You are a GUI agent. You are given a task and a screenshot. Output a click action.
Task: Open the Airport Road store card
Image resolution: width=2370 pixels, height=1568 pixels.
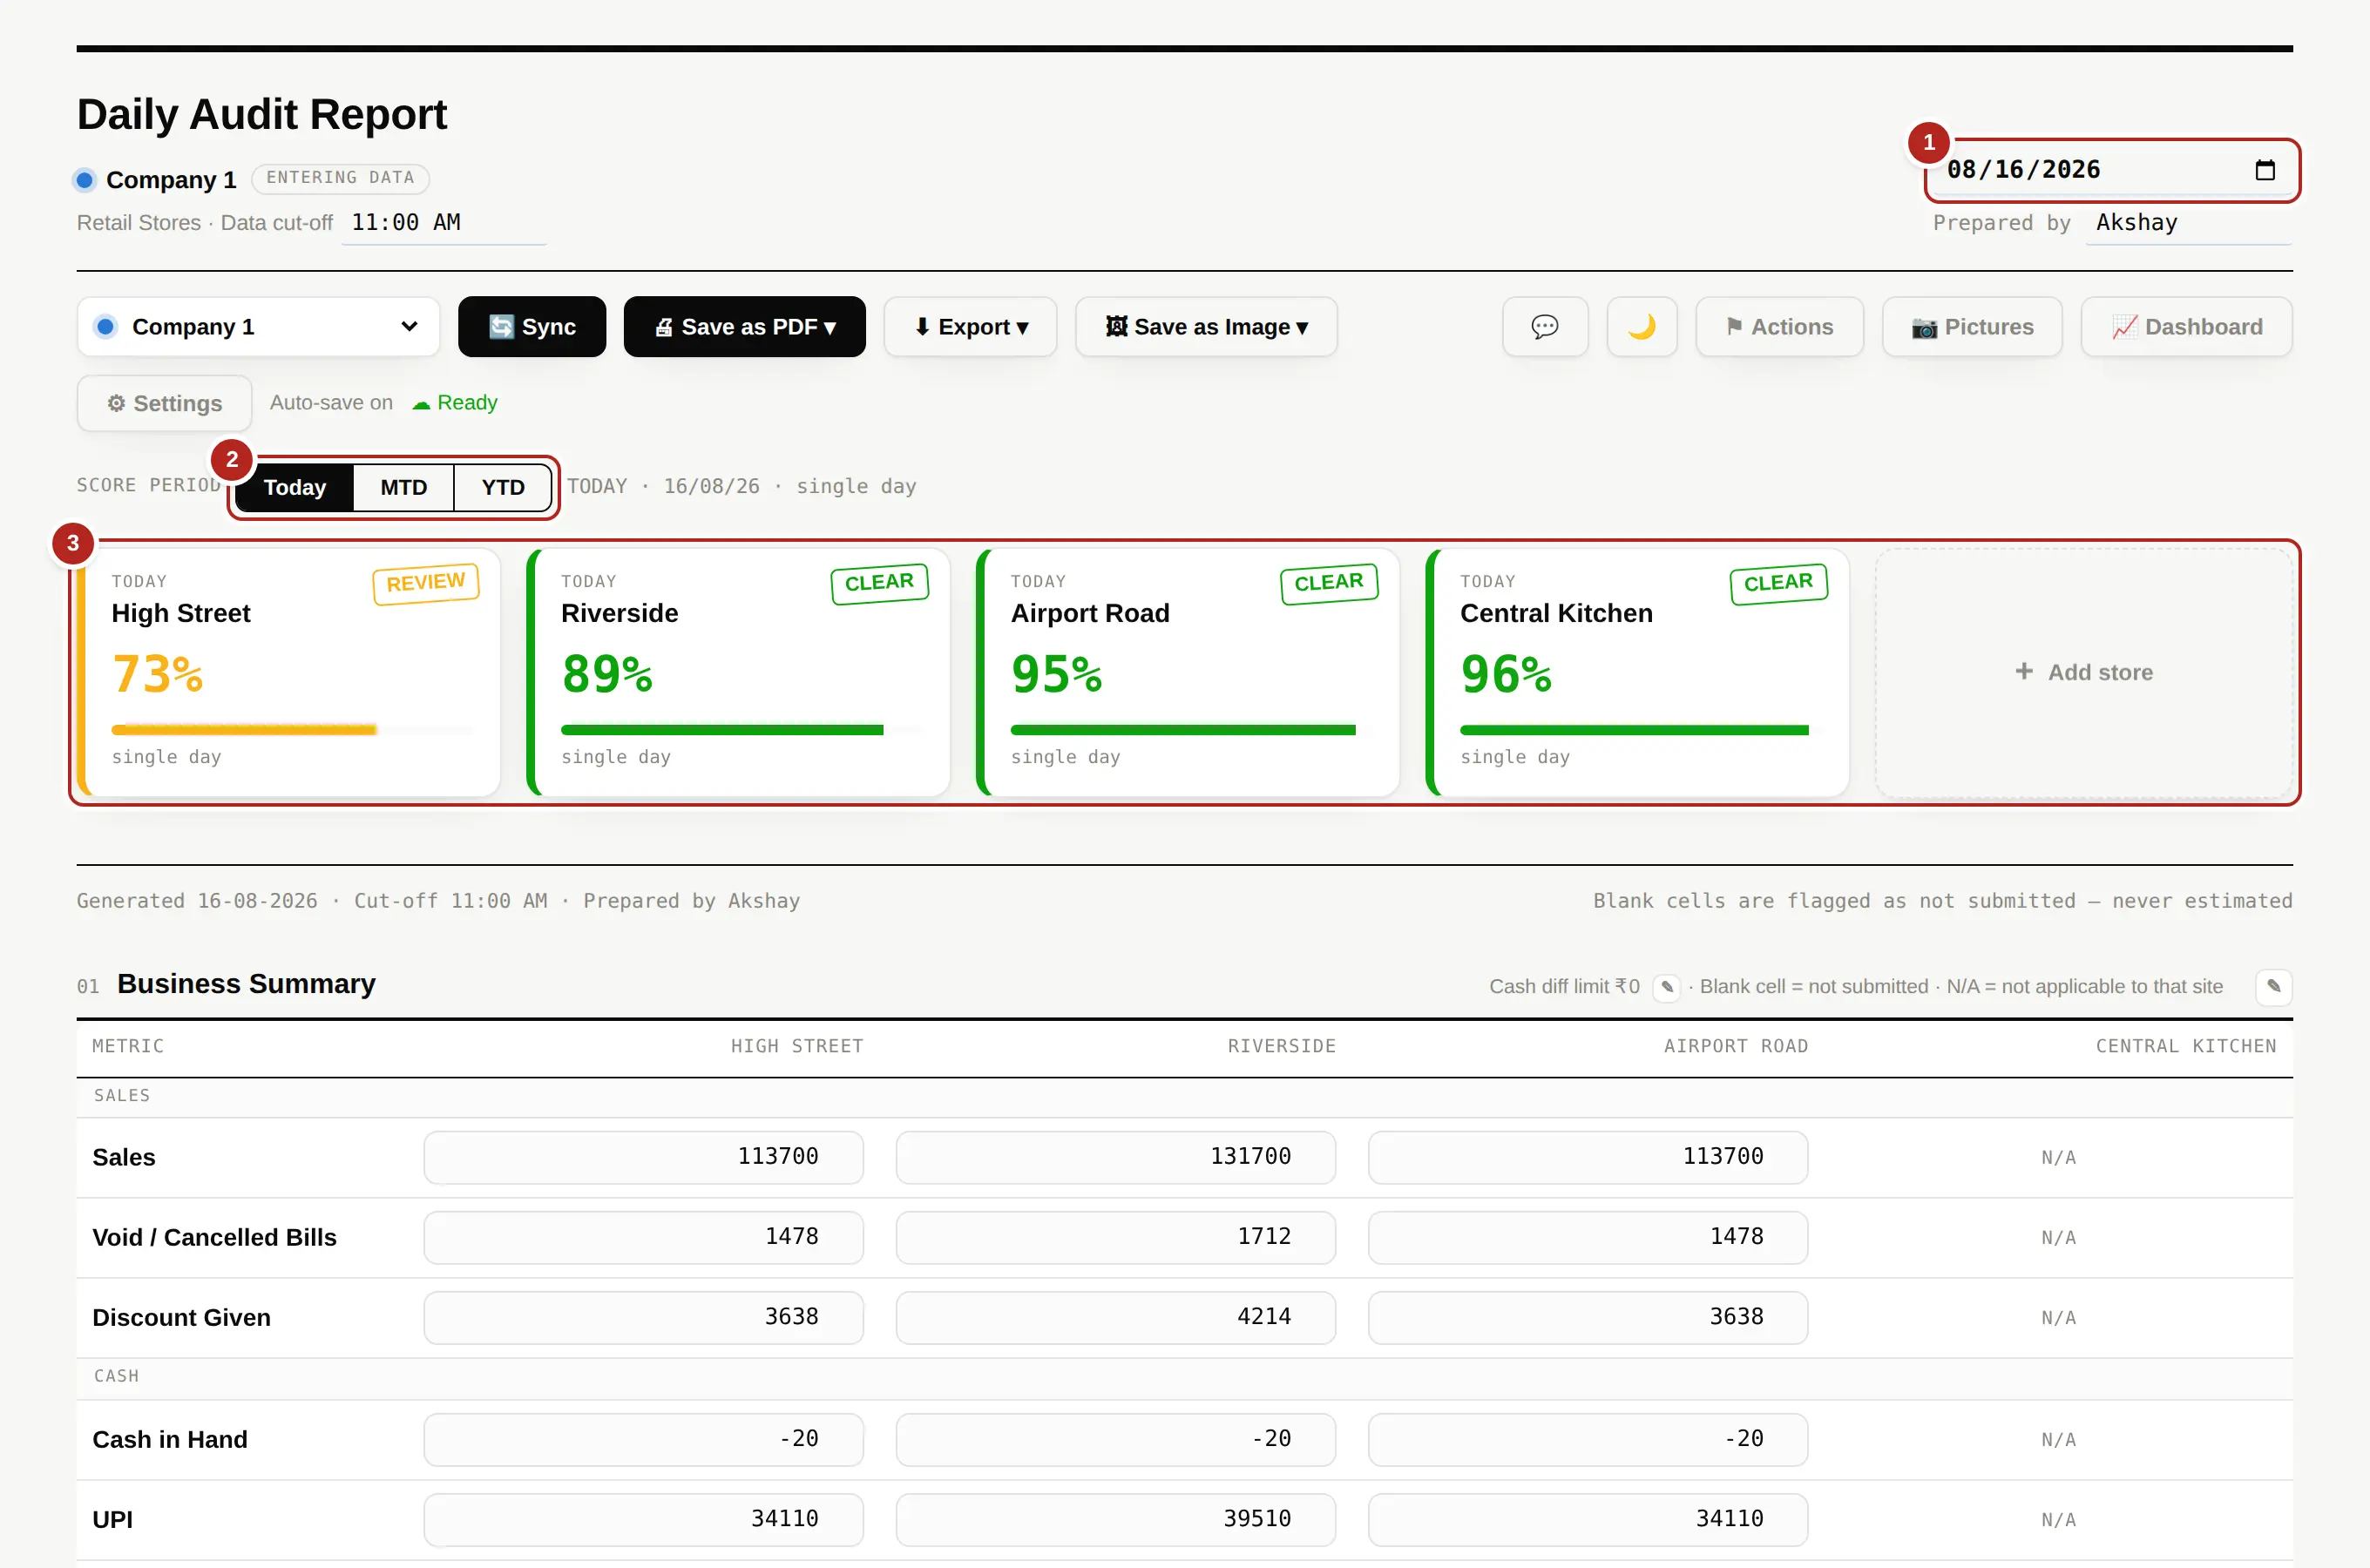pyautogui.click(x=1188, y=672)
